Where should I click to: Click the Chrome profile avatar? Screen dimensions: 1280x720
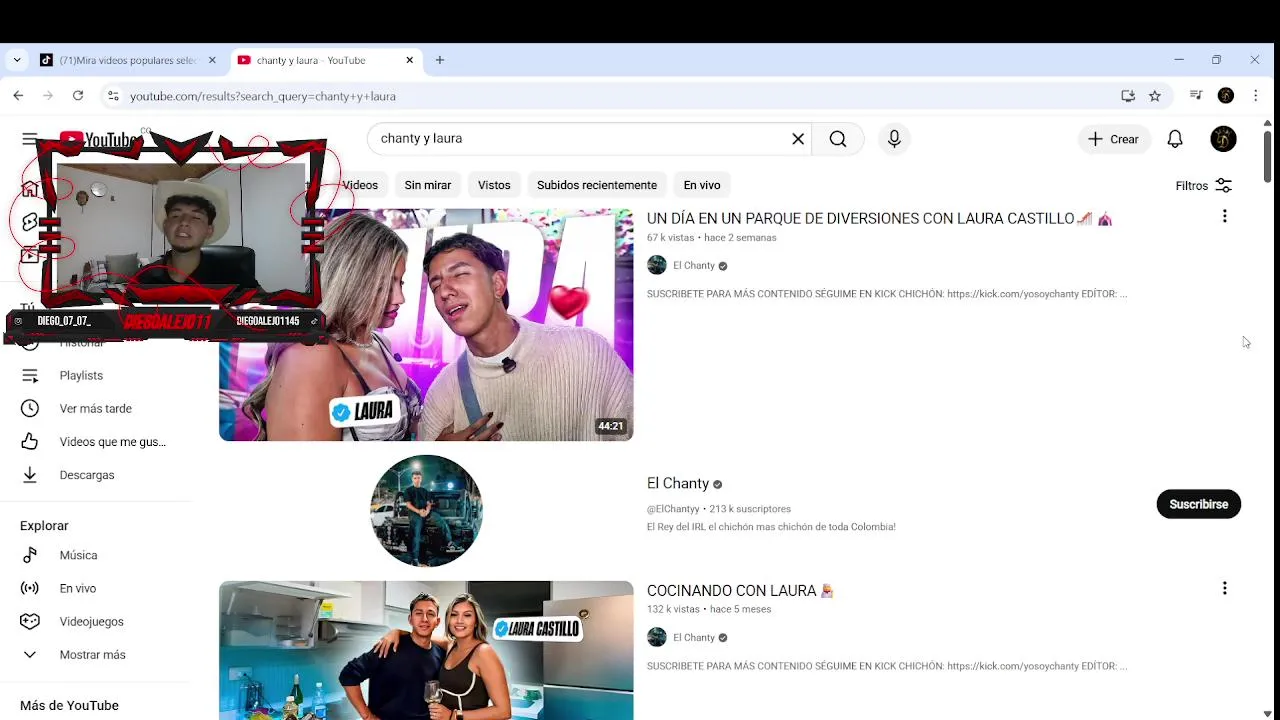click(1226, 96)
